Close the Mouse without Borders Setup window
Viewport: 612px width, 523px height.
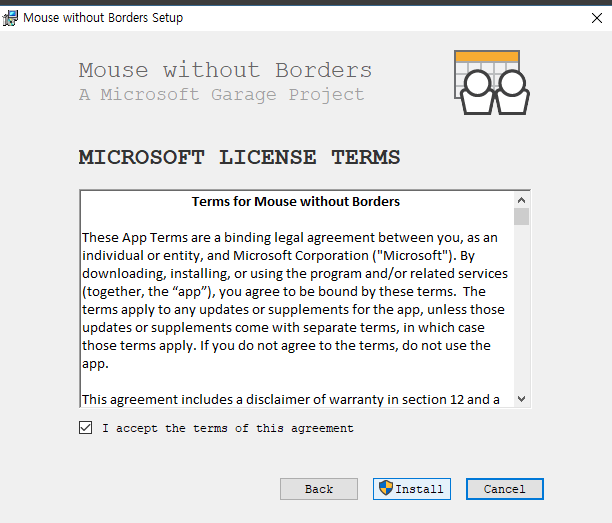click(x=596, y=18)
